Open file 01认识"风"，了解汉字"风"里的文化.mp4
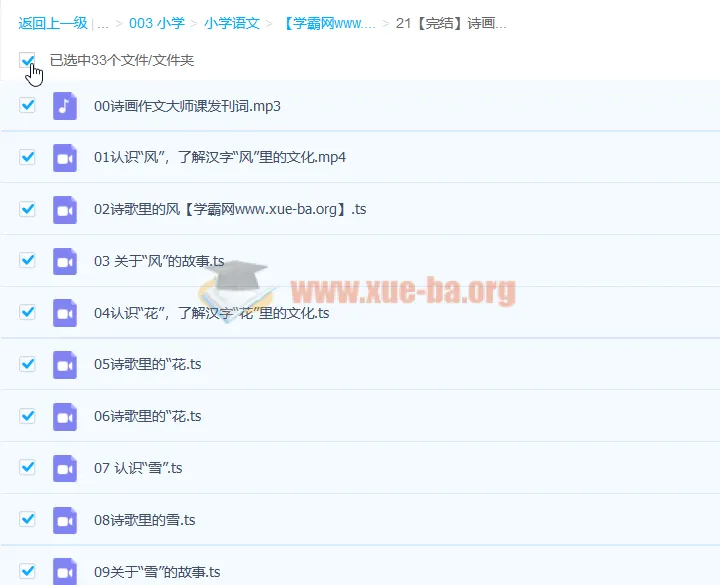720x585 pixels. tap(220, 158)
